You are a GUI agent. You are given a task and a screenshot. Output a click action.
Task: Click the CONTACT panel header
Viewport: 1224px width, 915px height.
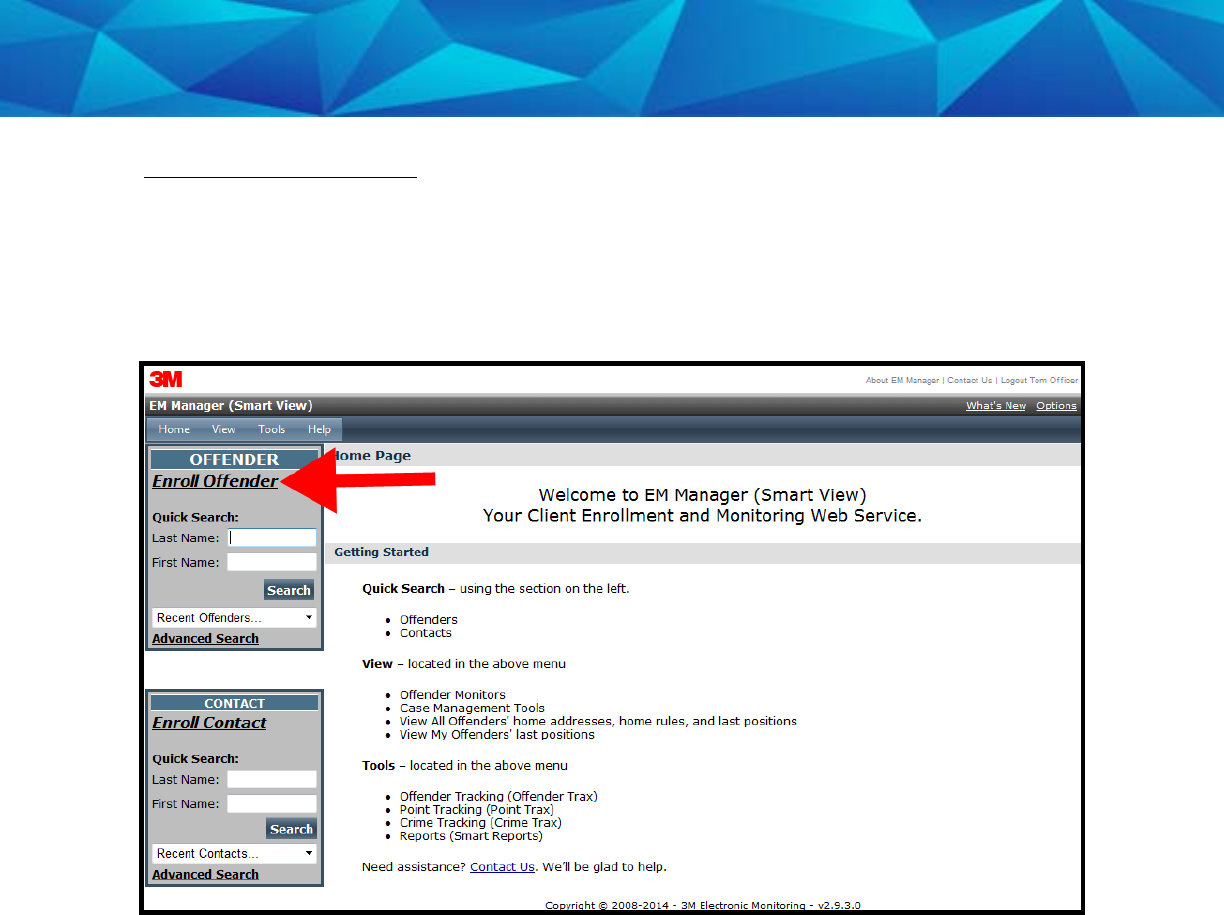point(234,703)
